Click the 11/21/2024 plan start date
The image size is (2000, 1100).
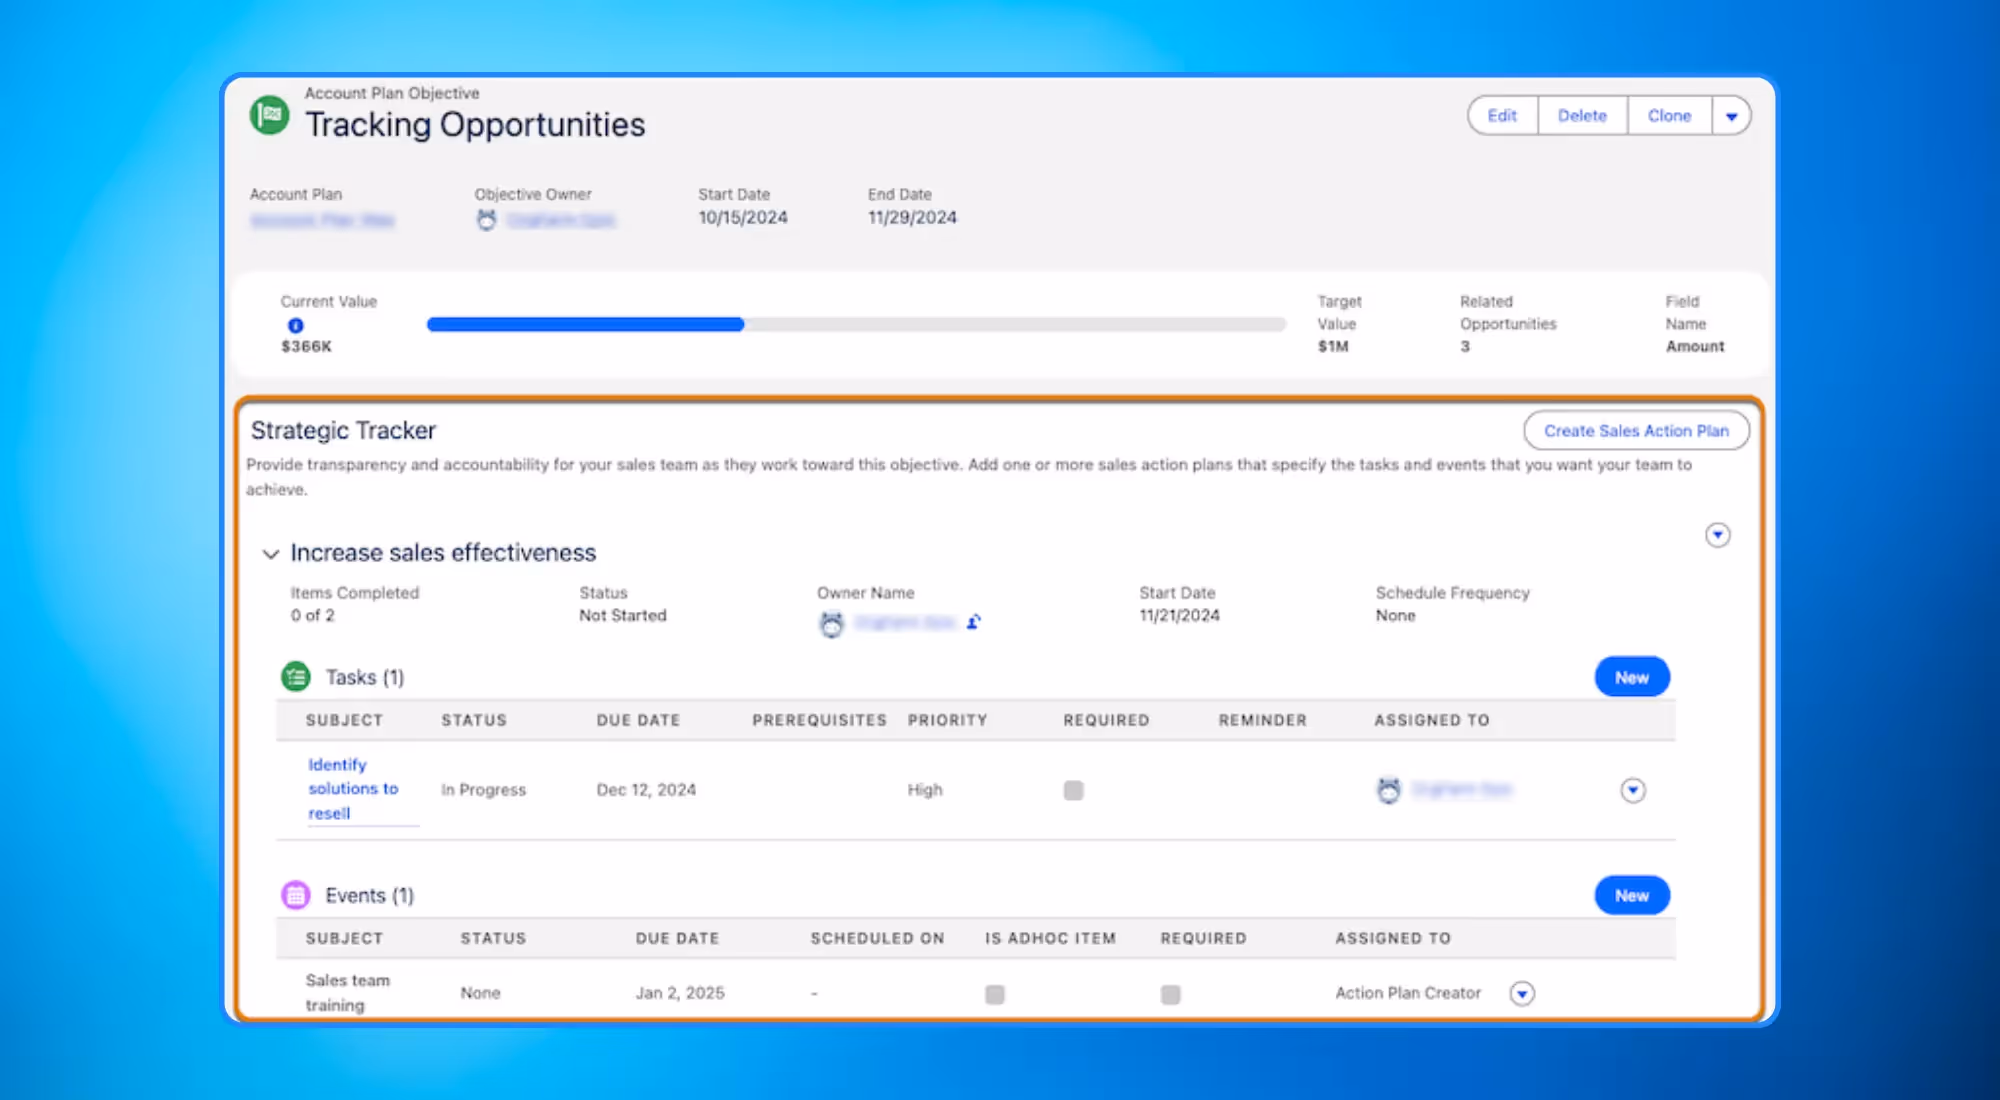(x=1179, y=616)
